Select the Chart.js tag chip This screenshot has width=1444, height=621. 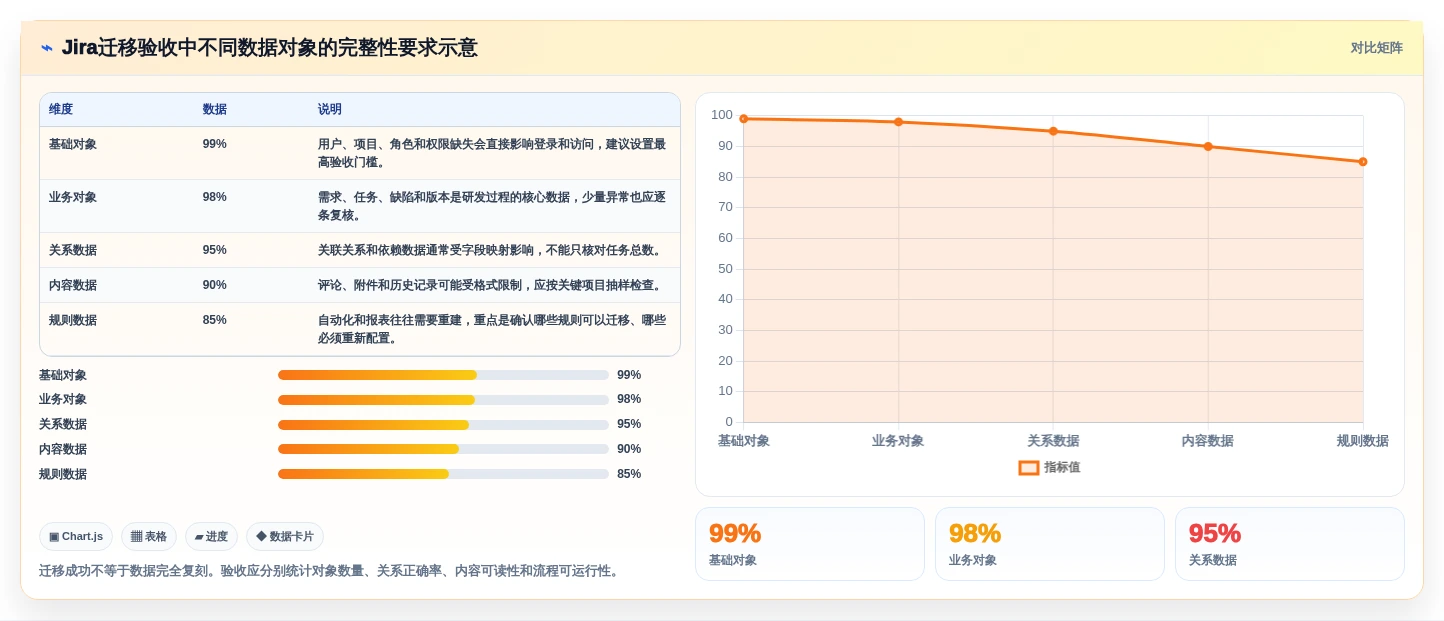tap(76, 536)
